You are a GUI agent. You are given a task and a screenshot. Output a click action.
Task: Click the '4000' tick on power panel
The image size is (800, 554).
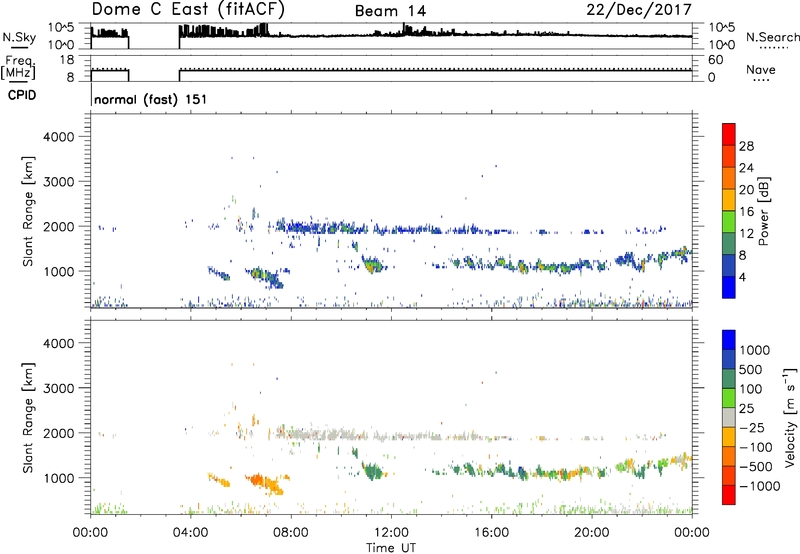coord(58,137)
